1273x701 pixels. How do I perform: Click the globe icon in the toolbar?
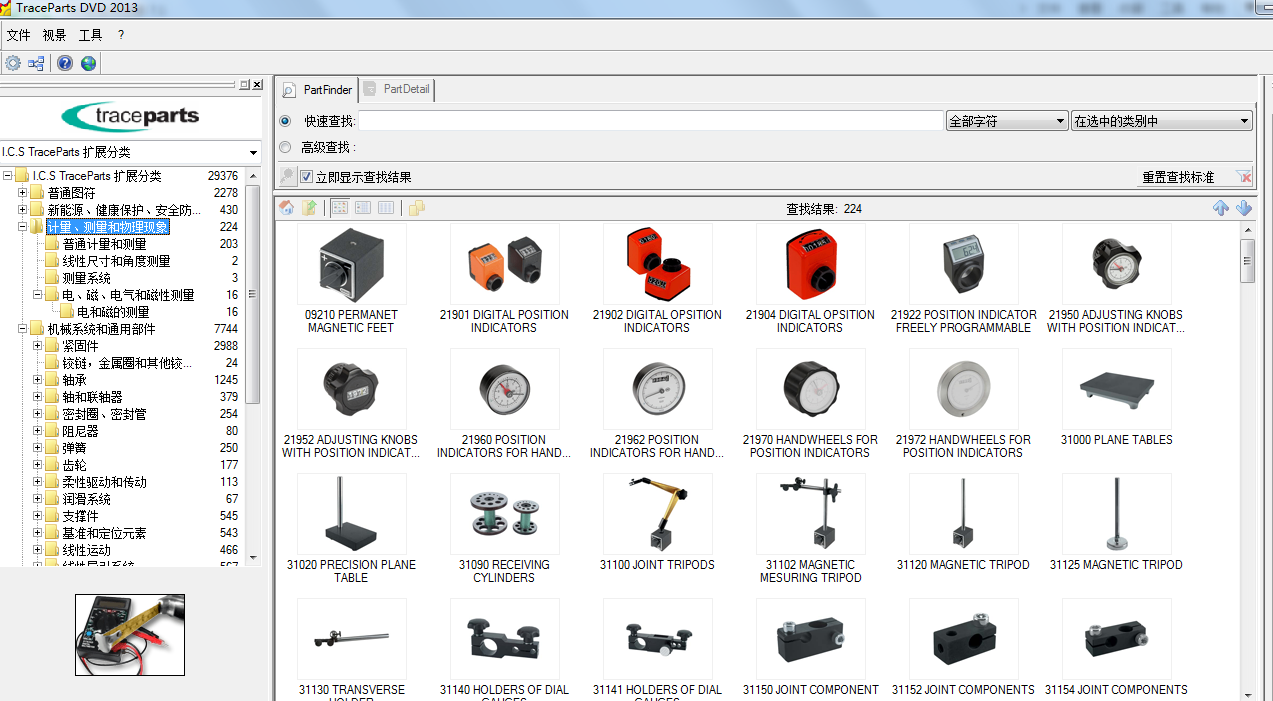click(x=88, y=63)
